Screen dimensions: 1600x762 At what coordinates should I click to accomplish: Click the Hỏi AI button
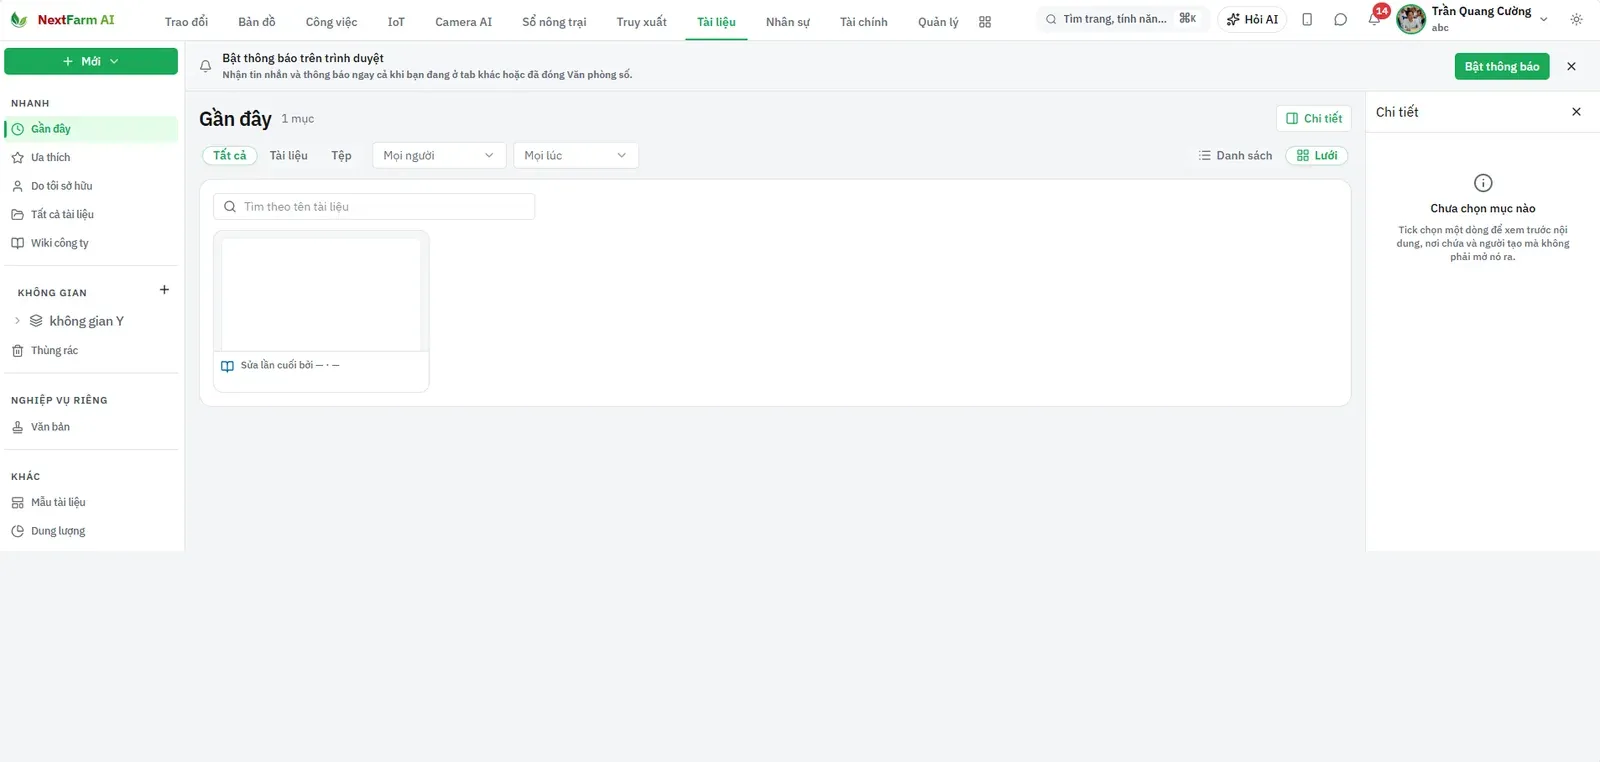pos(1252,19)
